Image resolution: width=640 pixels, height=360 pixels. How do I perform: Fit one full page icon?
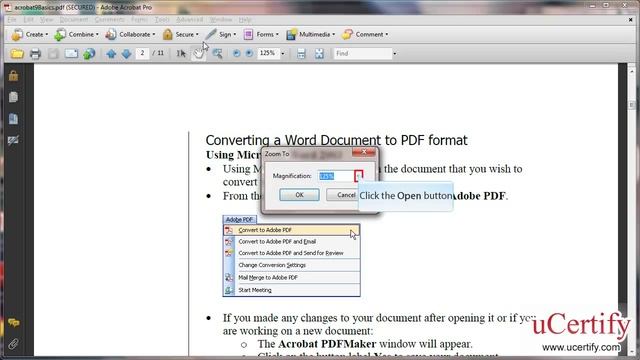point(319,53)
